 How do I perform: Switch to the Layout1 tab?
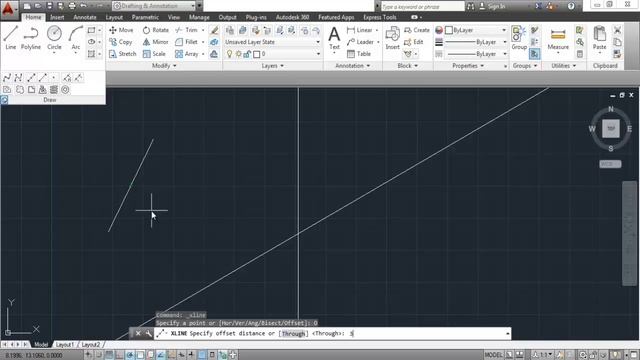65,345
